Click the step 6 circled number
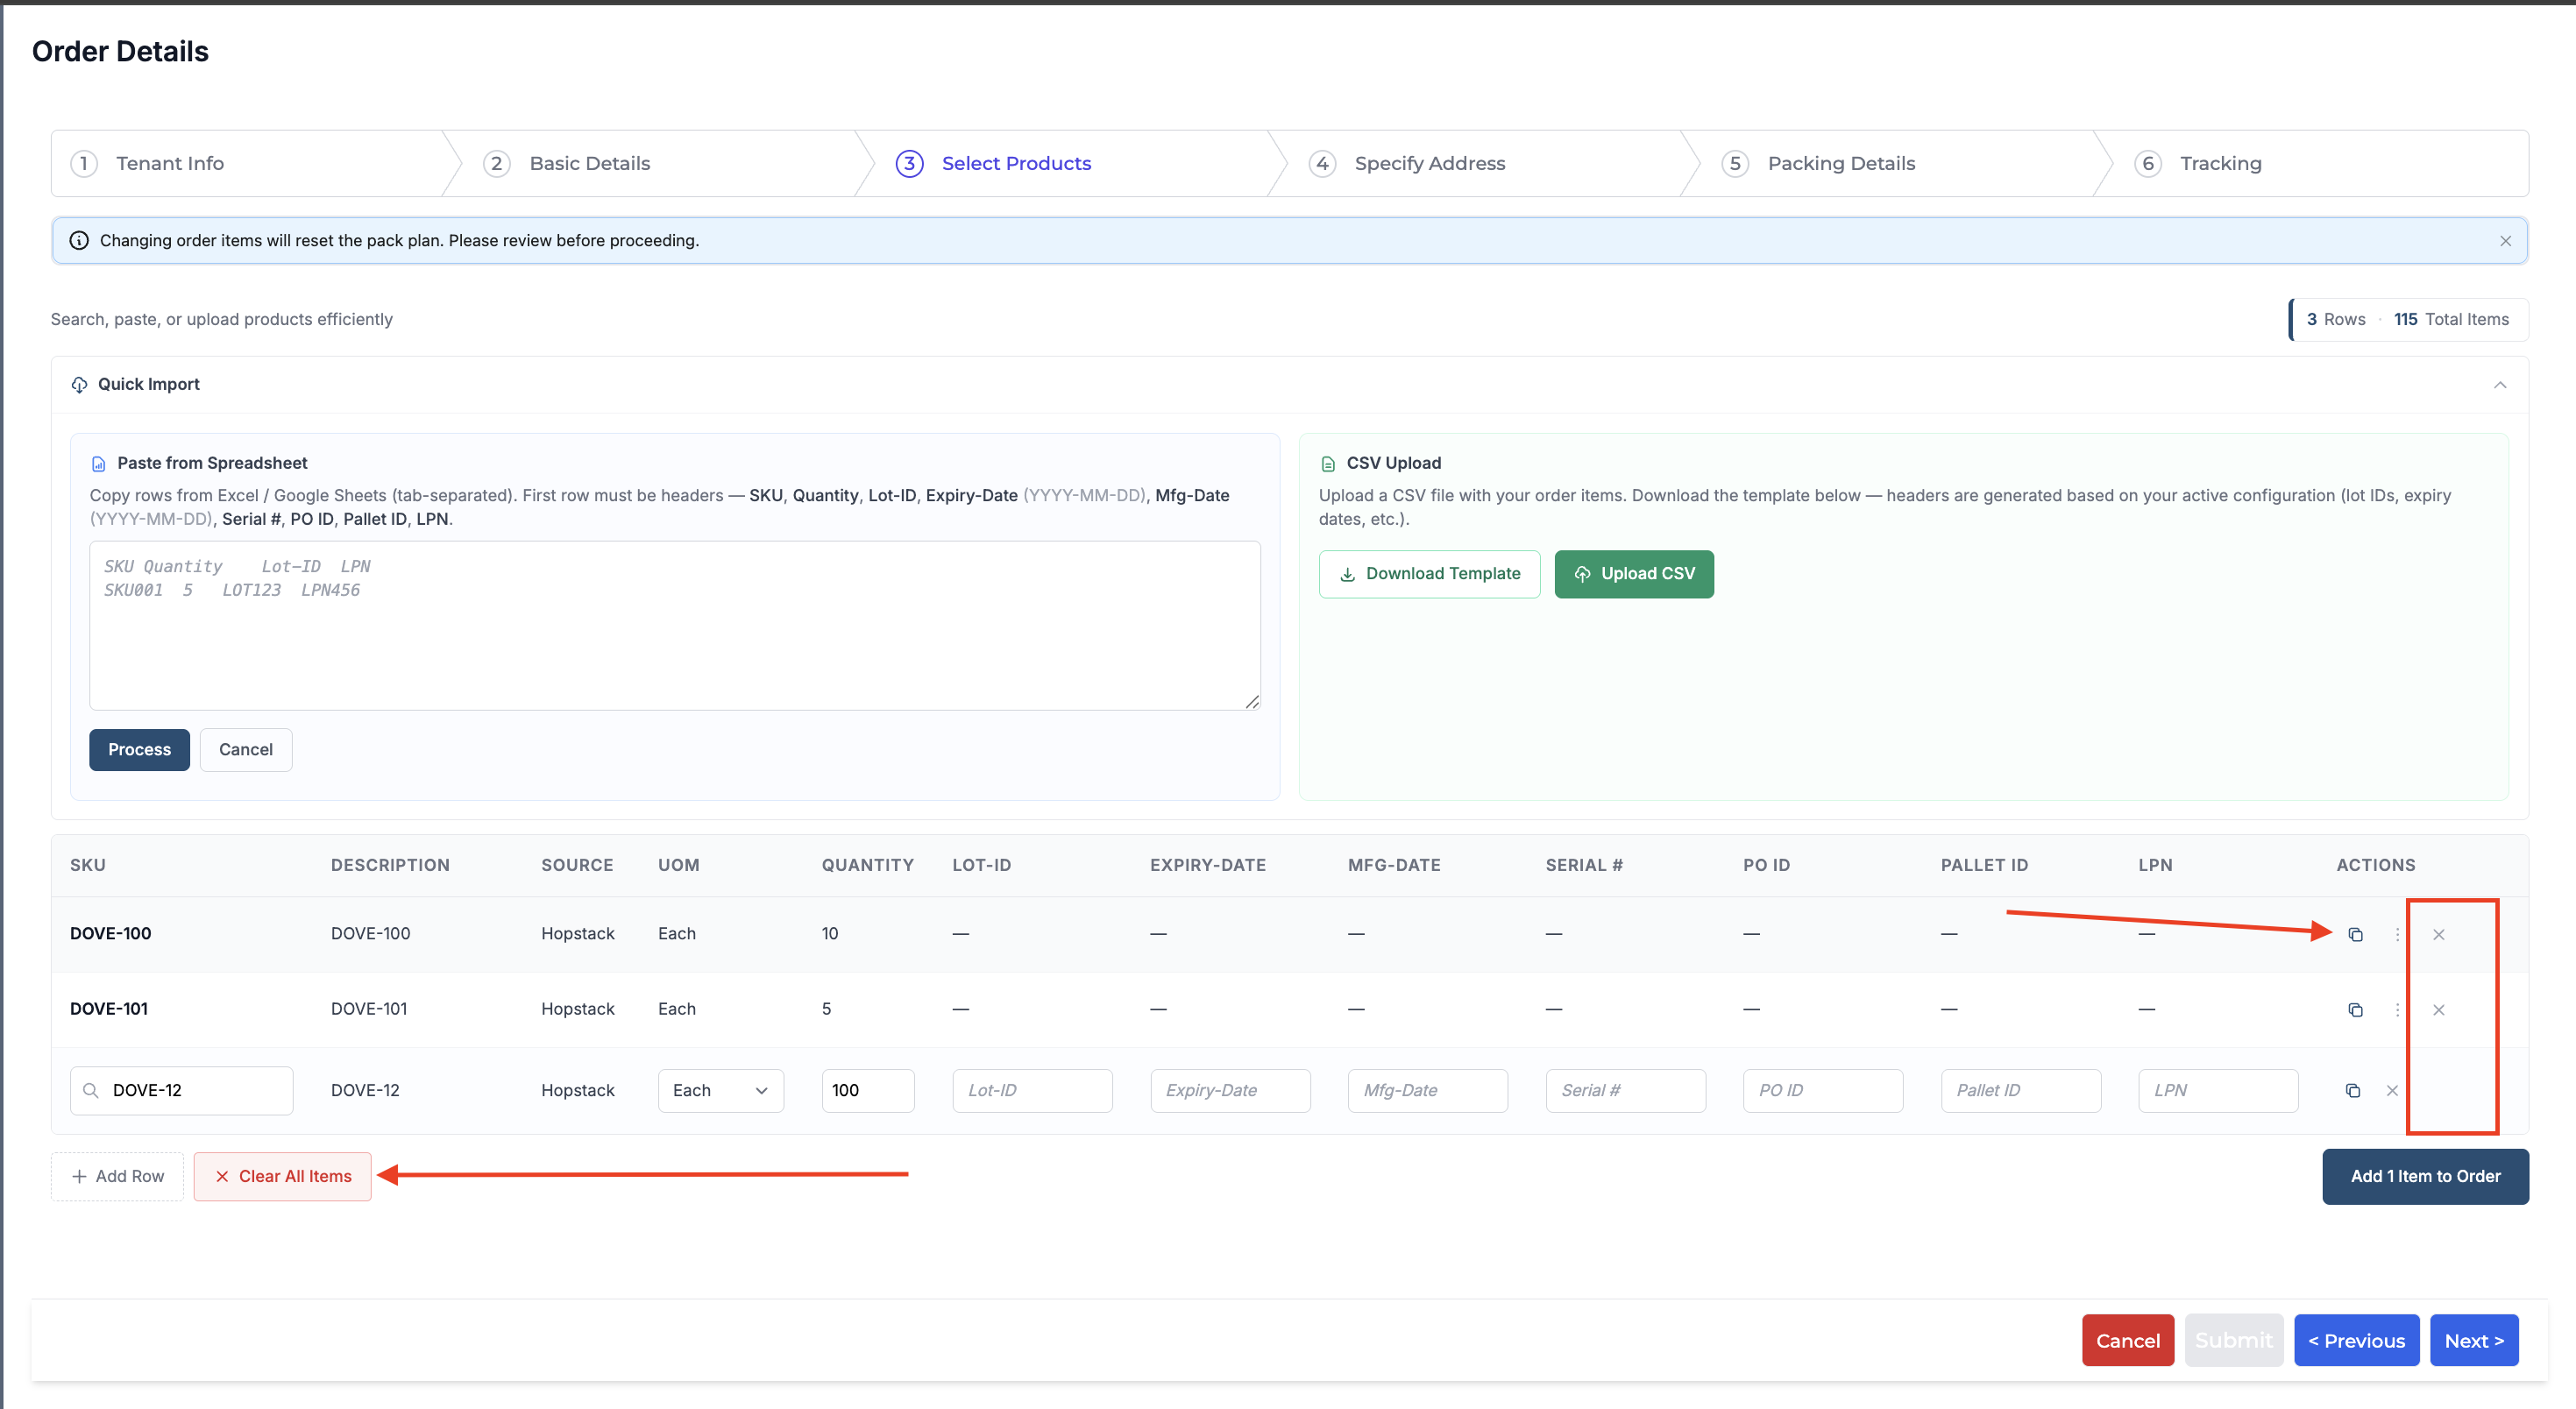2576x1409 pixels. coord(2147,163)
